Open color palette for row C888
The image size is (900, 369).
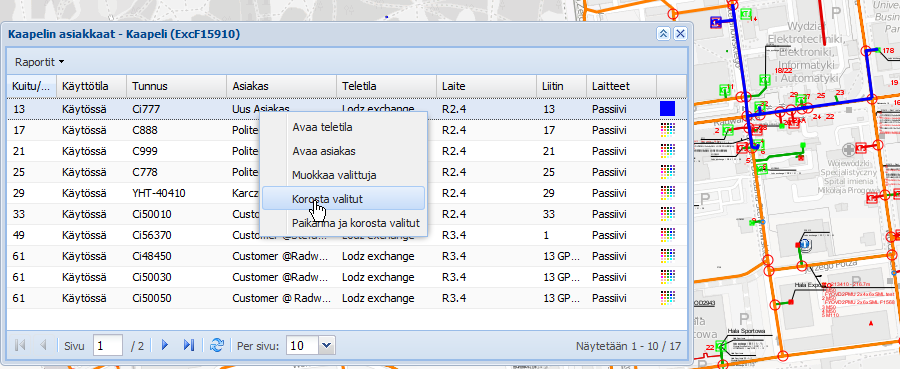pyautogui.click(x=668, y=130)
